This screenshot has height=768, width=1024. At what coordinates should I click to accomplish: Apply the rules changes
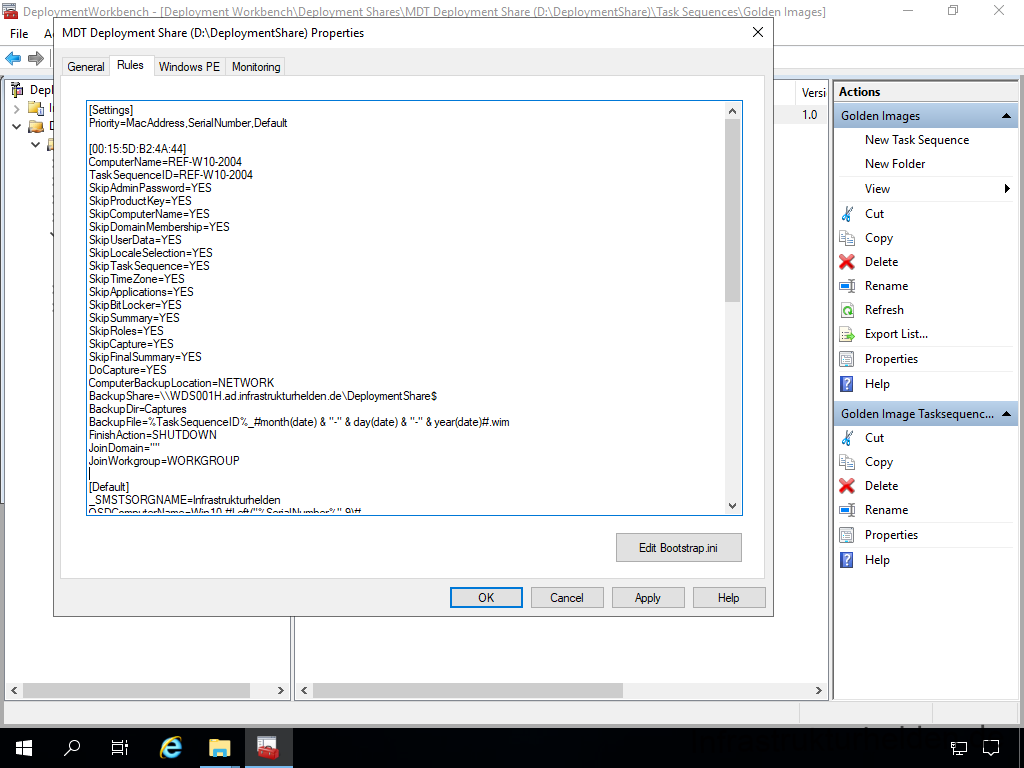[x=648, y=598]
